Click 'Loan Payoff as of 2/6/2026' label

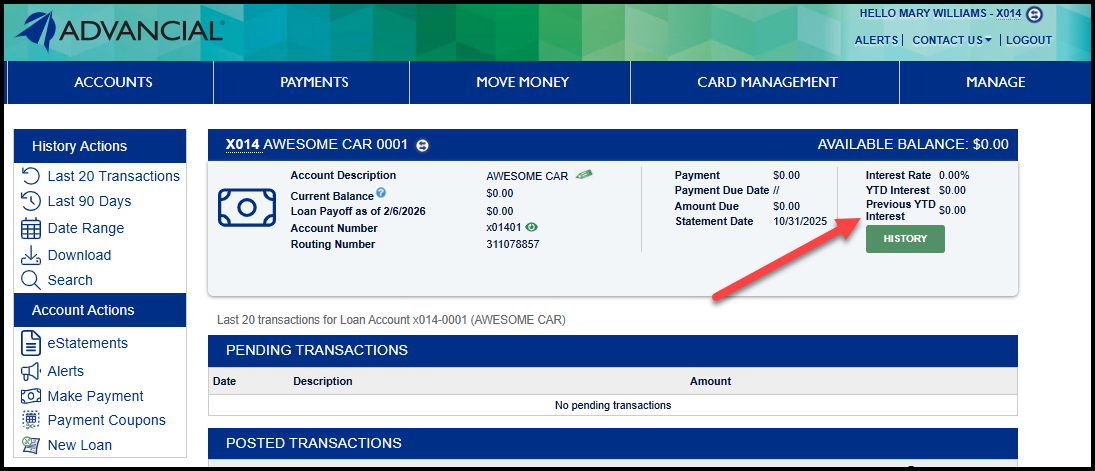pos(358,211)
